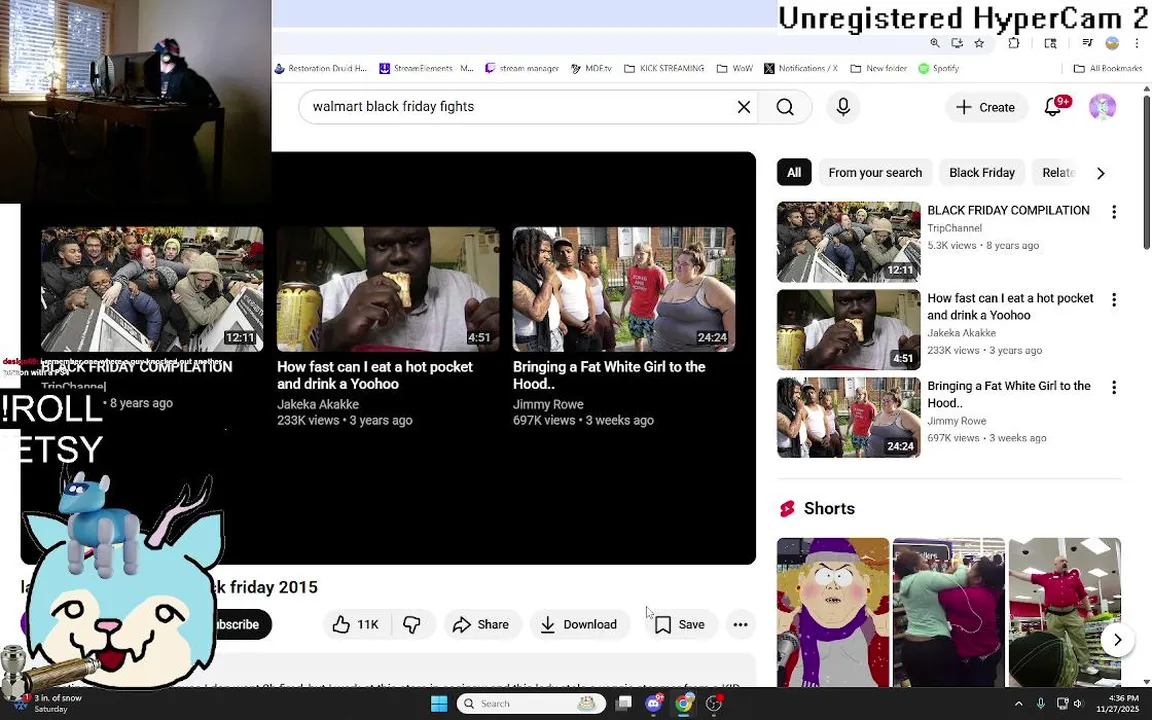Select the All filter chip
The width and height of the screenshot is (1152, 720).
793,173
